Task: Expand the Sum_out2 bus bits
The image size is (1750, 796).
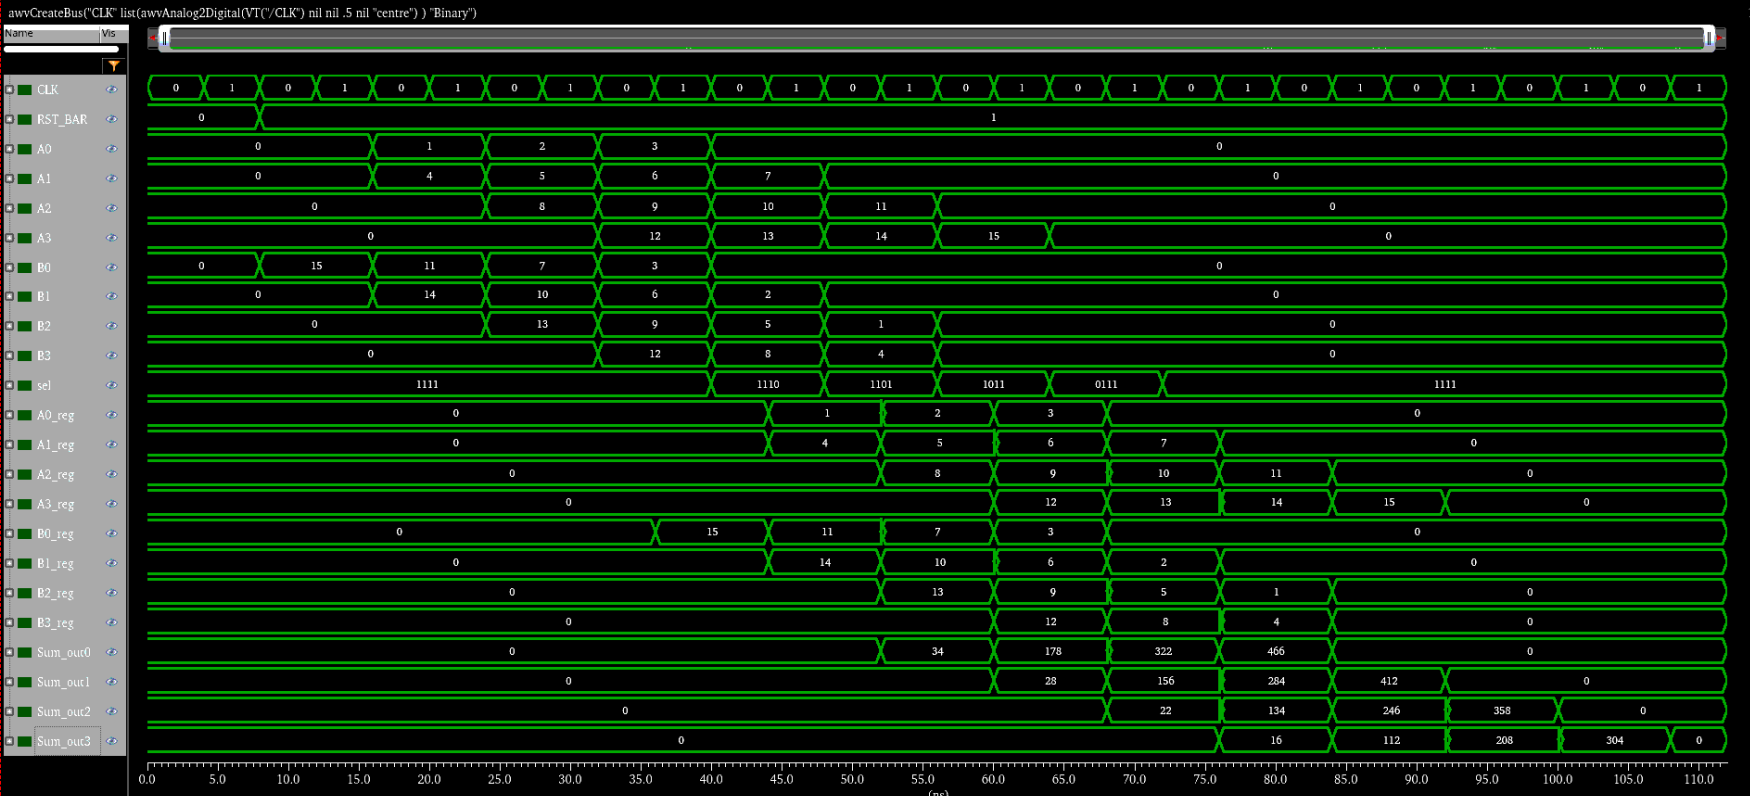Action: click(10, 712)
